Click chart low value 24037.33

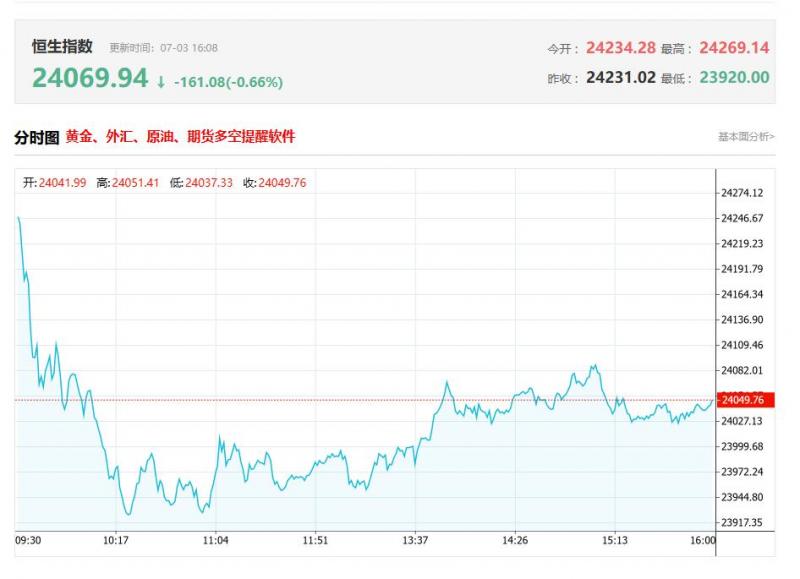pyautogui.click(x=209, y=183)
